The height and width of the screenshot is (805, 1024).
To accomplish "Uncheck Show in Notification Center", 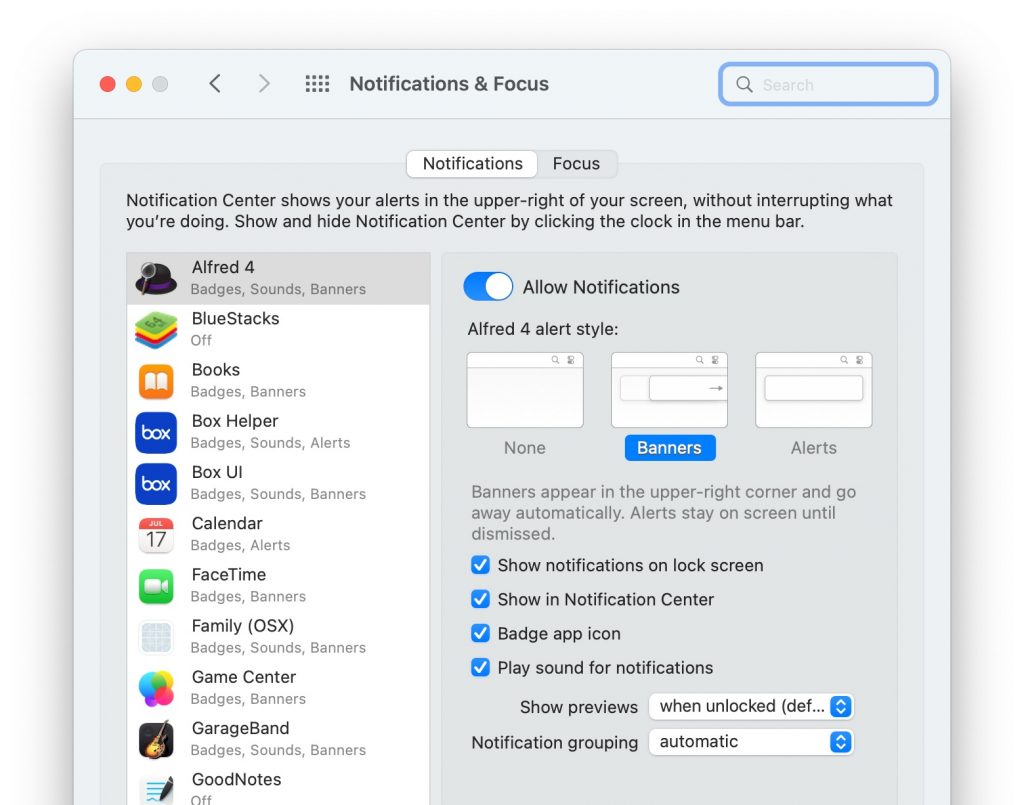I will pyautogui.click(x=481, y=599).
